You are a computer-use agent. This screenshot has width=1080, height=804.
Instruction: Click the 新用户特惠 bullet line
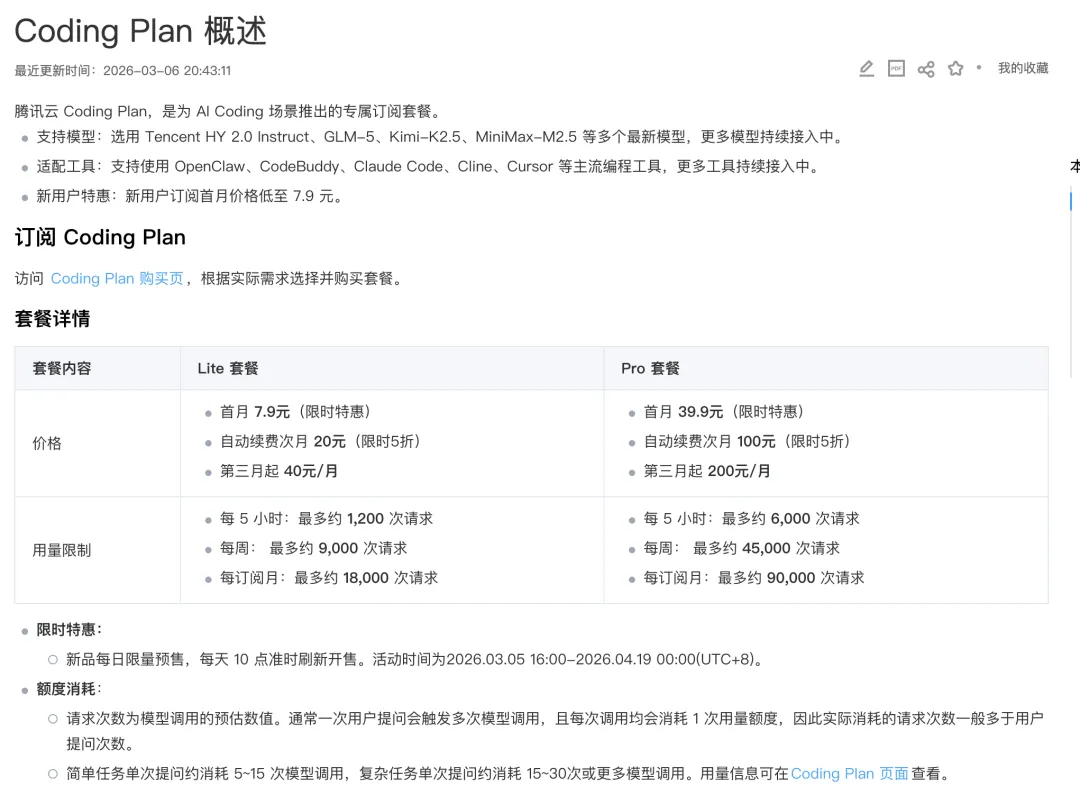tap(191, 196)
